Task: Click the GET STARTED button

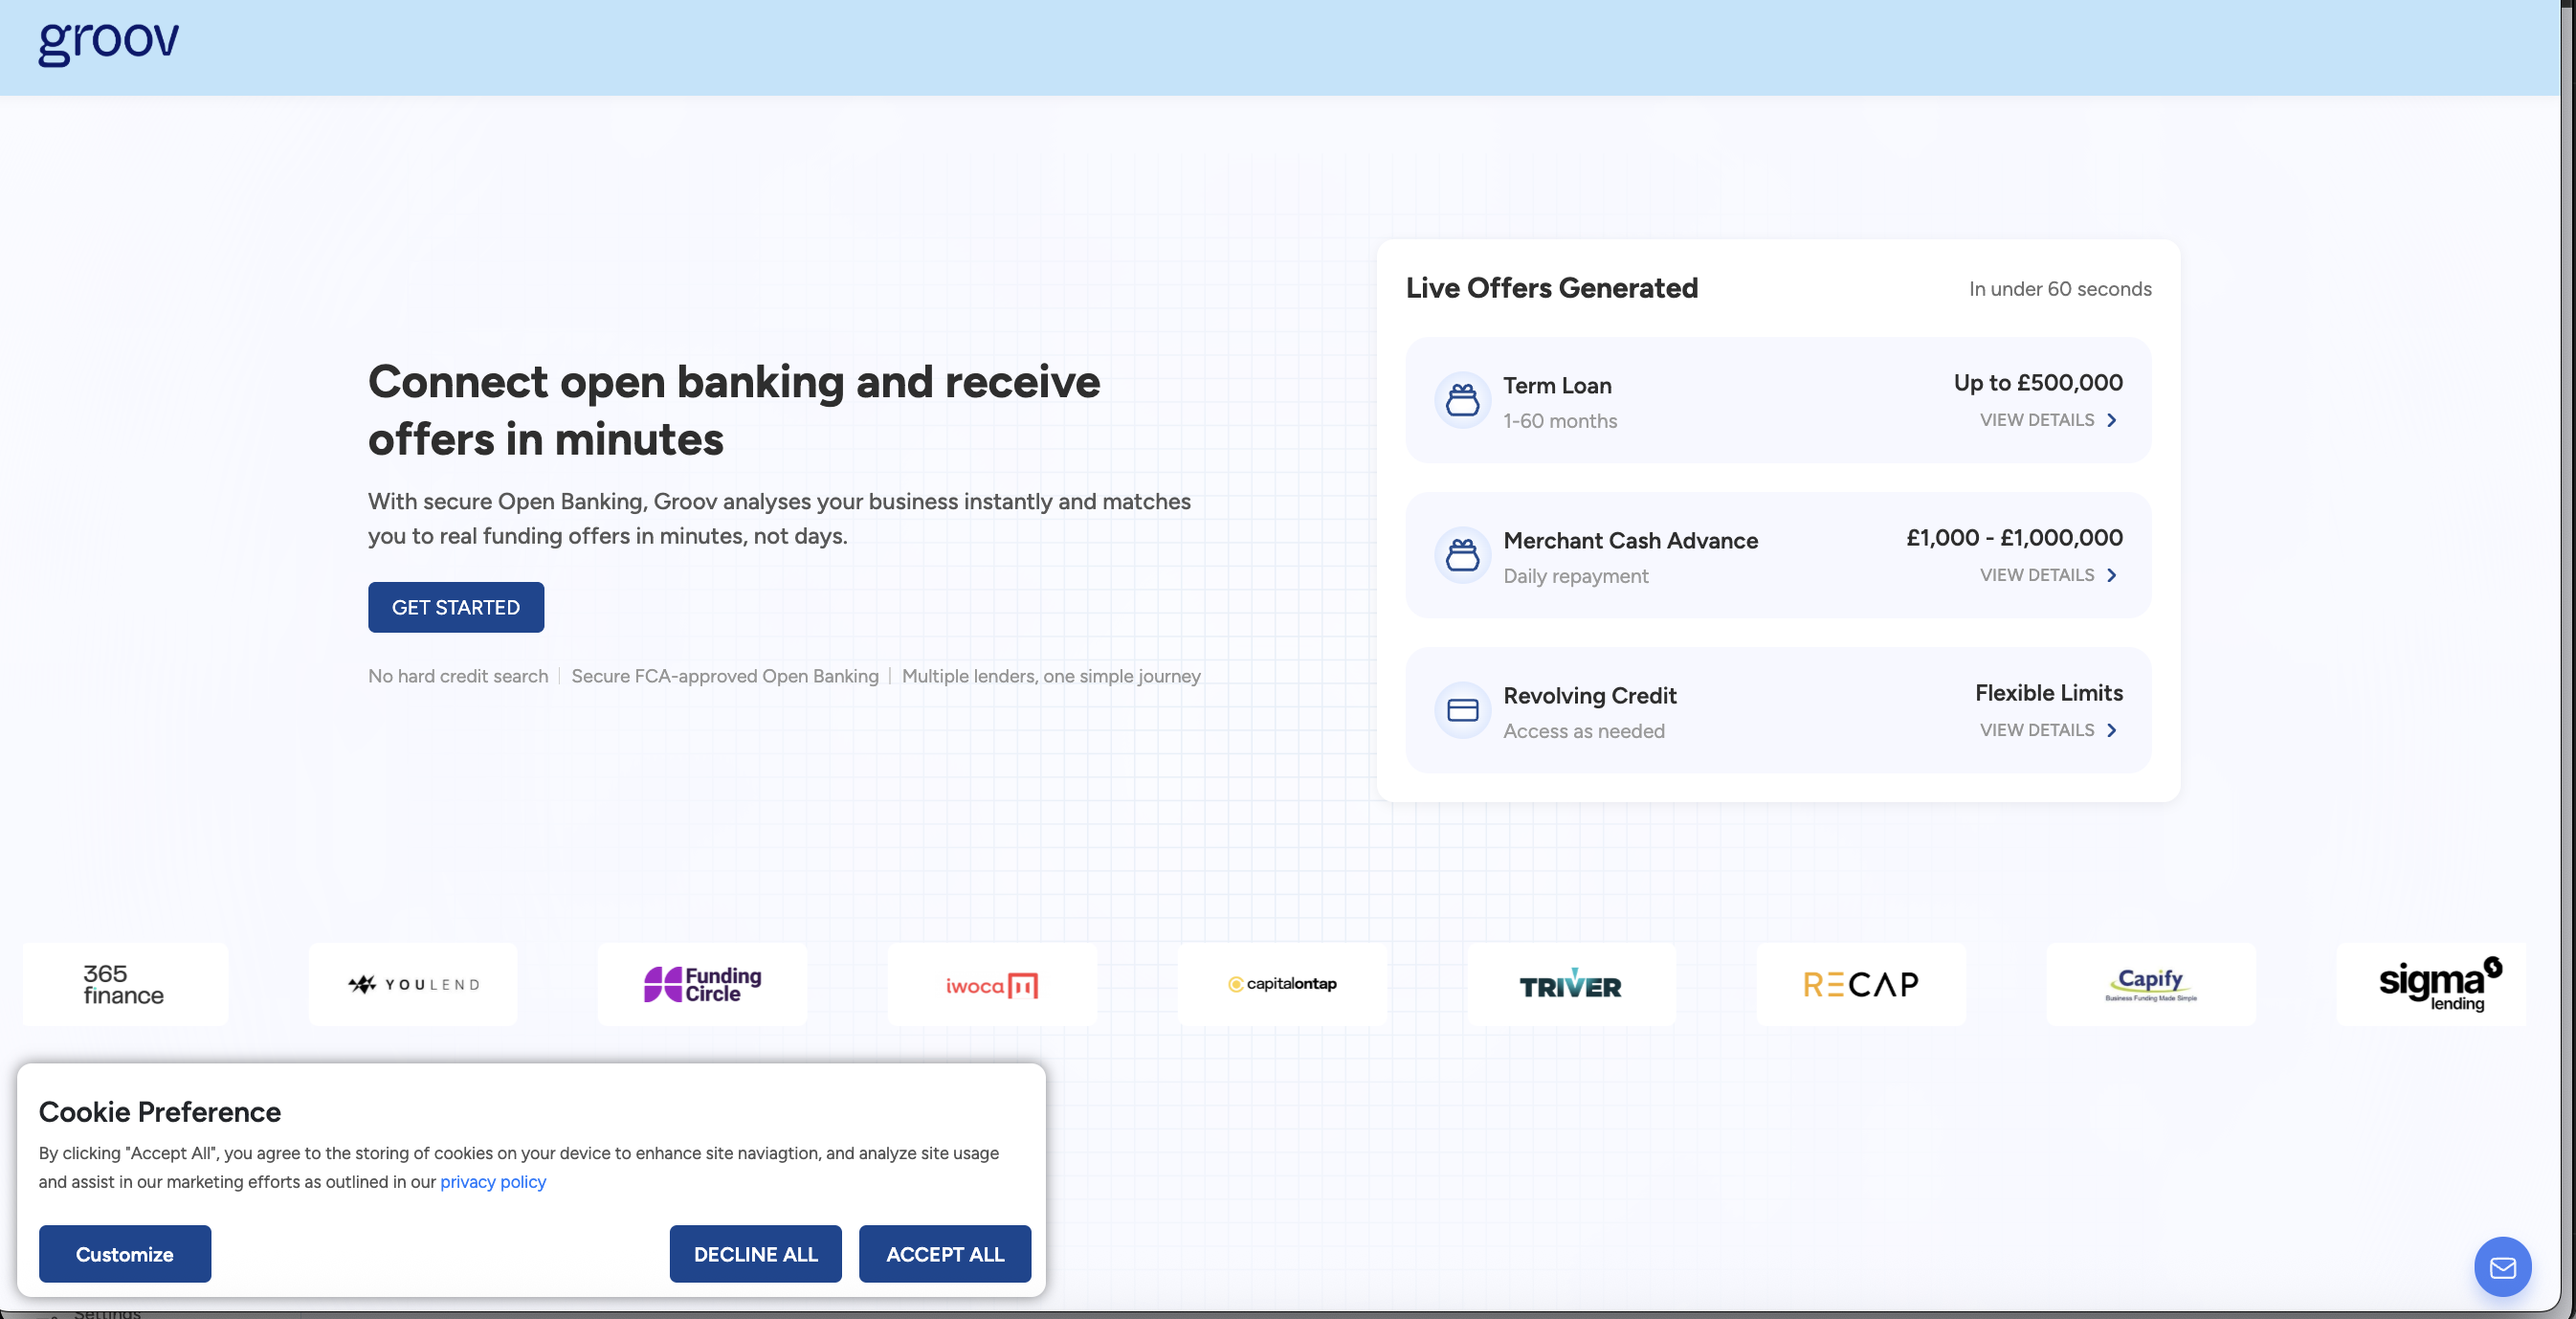Action: coord(456,607)
